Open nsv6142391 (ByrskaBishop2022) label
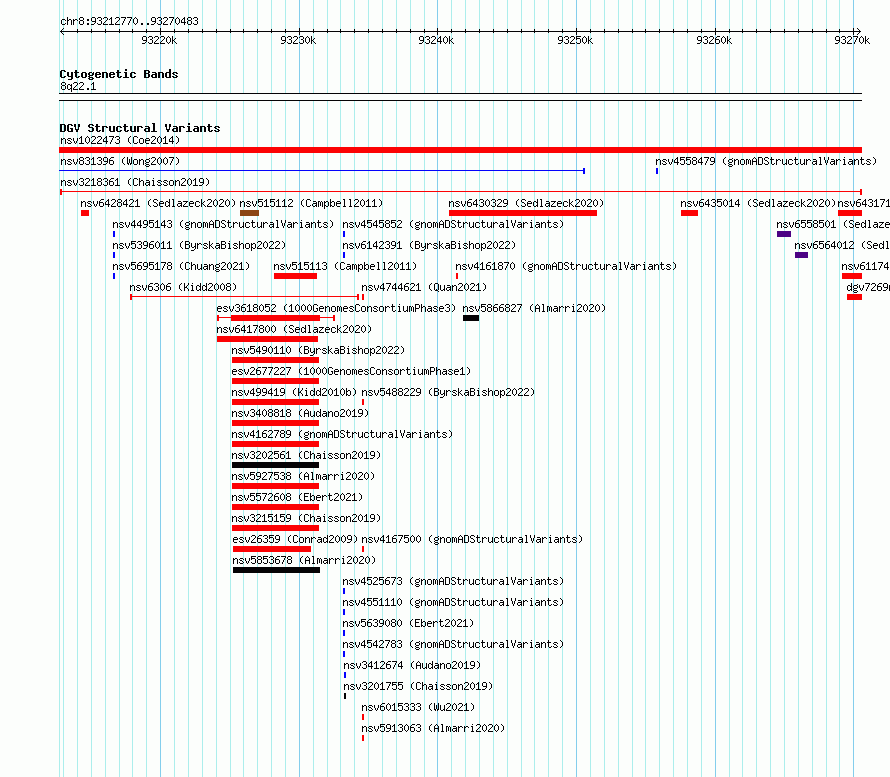890x777 pixels. click(429, 245)
